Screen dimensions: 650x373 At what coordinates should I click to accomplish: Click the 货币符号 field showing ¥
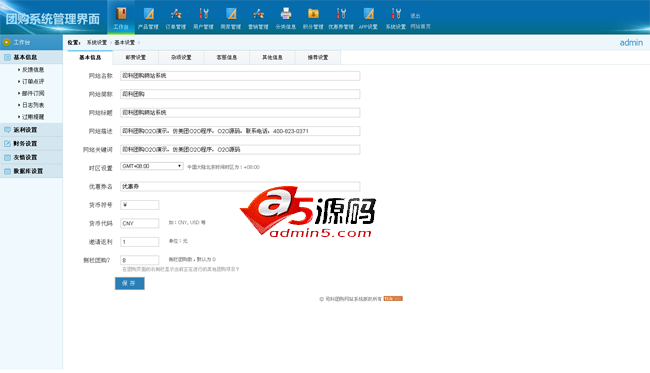click(x=139, y=205)
